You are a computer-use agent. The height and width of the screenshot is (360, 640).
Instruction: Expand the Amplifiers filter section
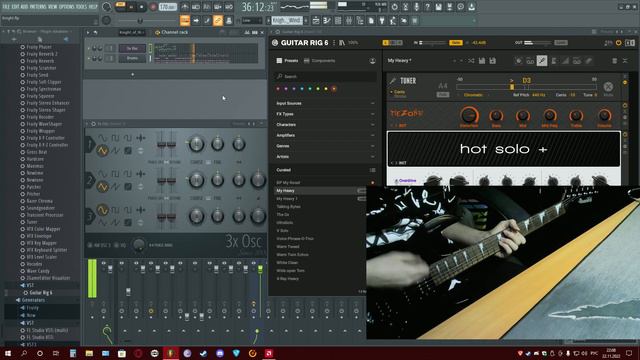pyautogui.click(x=325, y=135)
